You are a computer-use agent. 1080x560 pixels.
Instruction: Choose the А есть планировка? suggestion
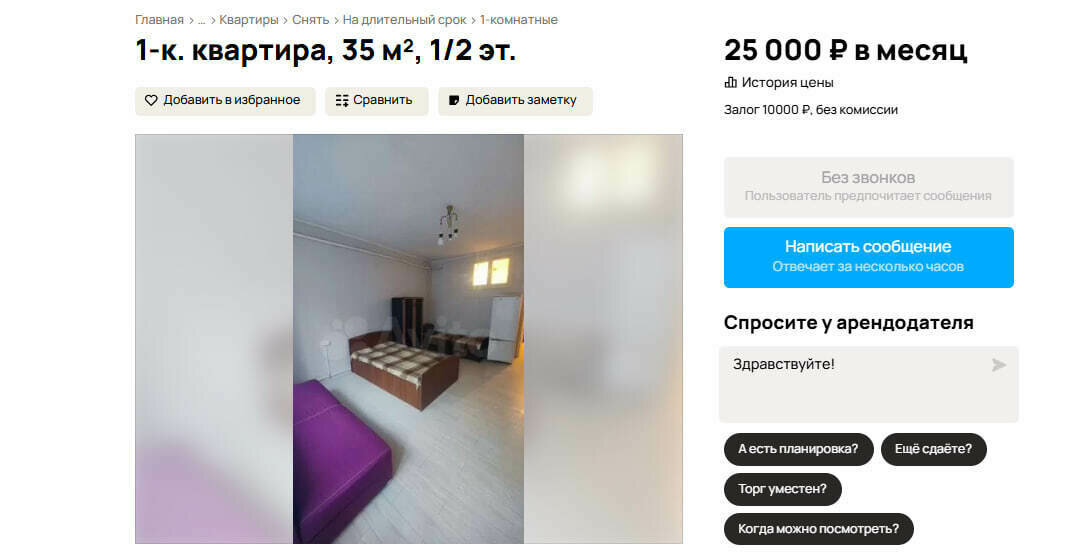pos(798,449)
